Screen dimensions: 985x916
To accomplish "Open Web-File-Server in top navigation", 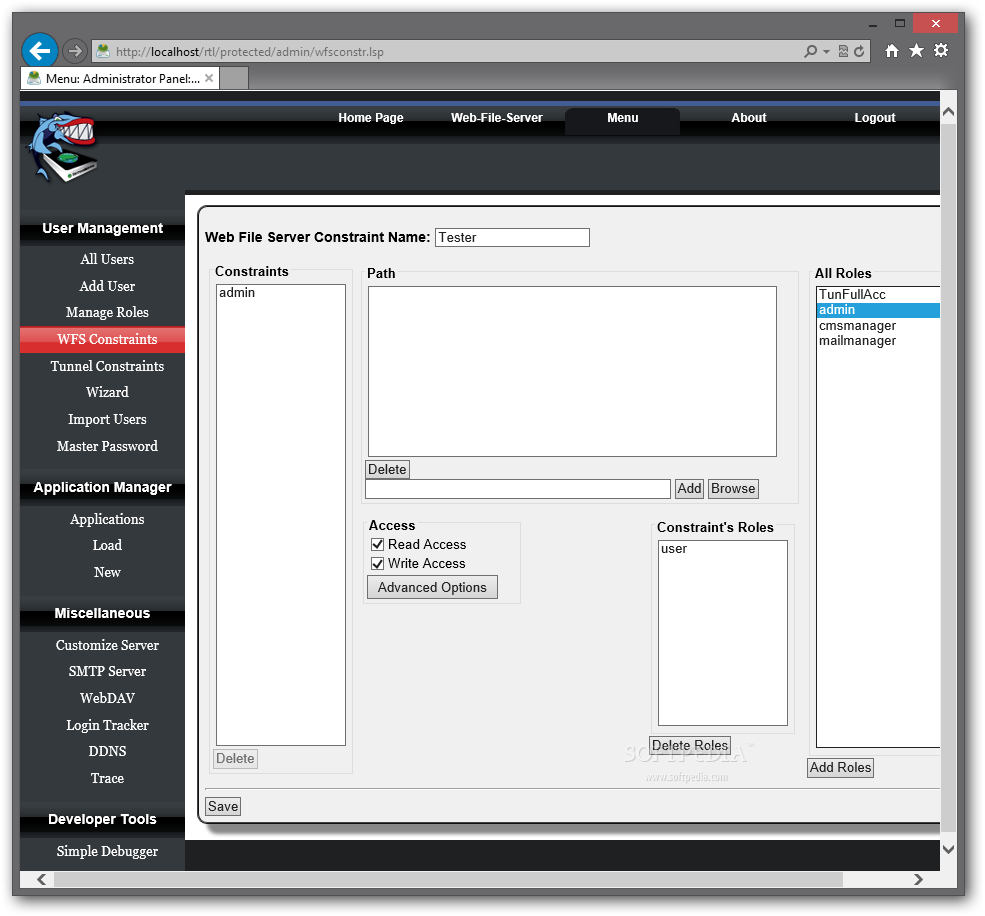I will click(x=496, y=118).
